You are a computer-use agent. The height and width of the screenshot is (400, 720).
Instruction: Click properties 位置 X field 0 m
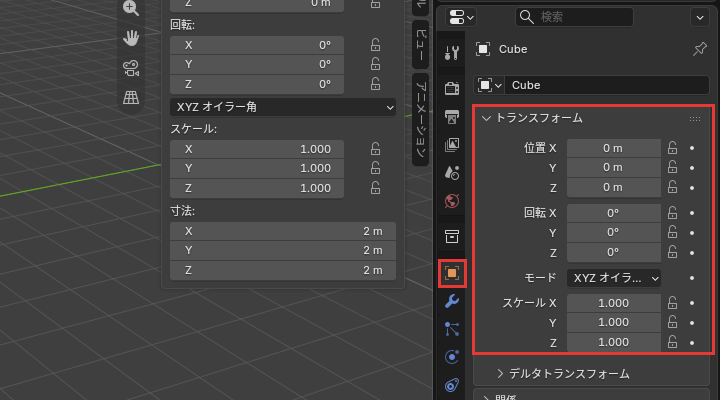pyautogui.click(x=614, y=148)
